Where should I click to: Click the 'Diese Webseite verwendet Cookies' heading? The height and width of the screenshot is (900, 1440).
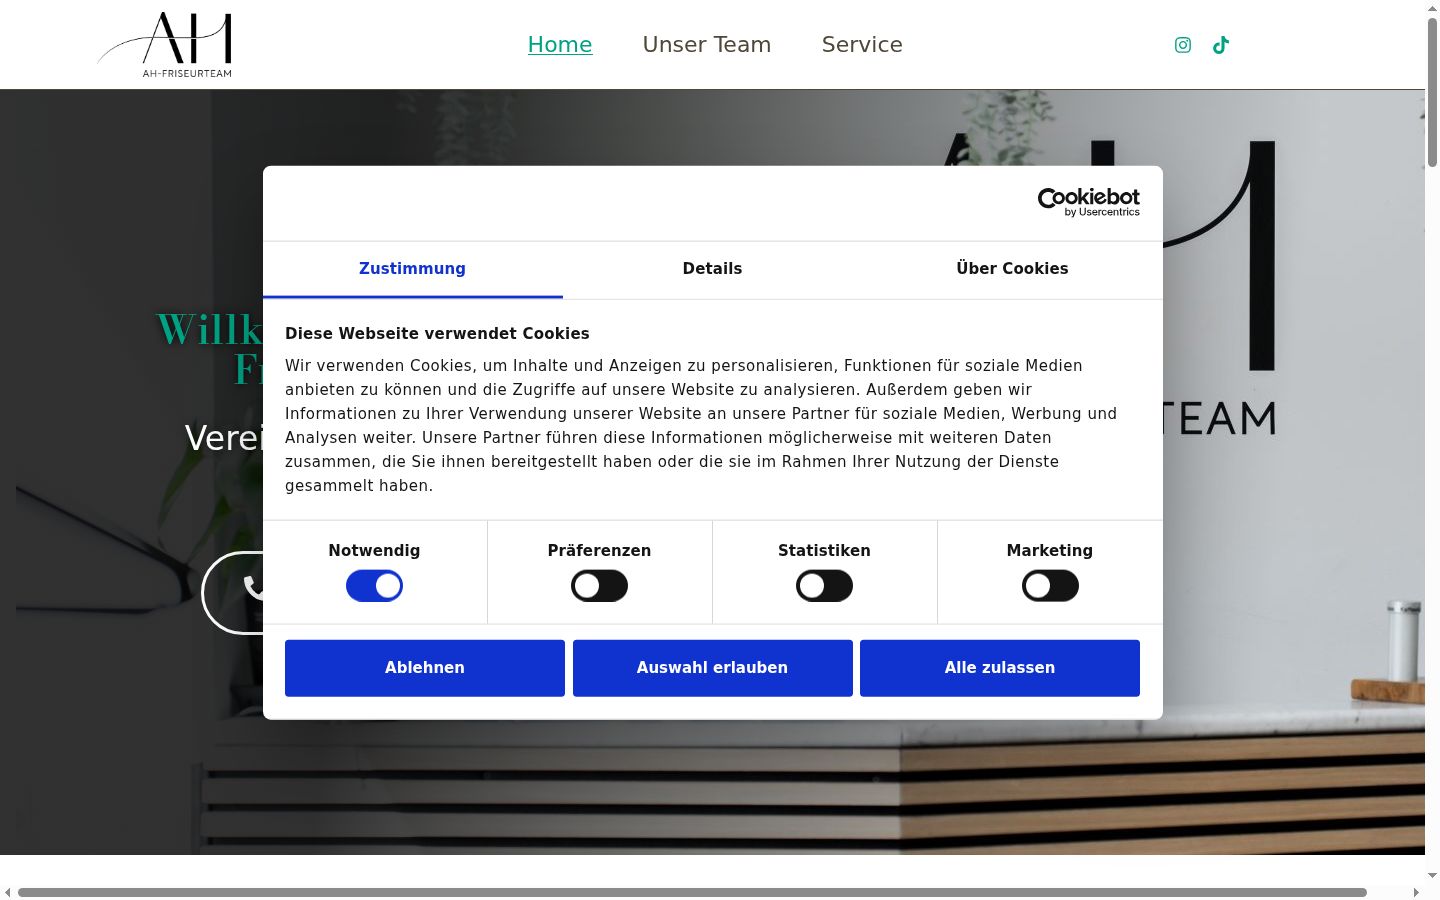pyautogui.click(x=437, y=334)
